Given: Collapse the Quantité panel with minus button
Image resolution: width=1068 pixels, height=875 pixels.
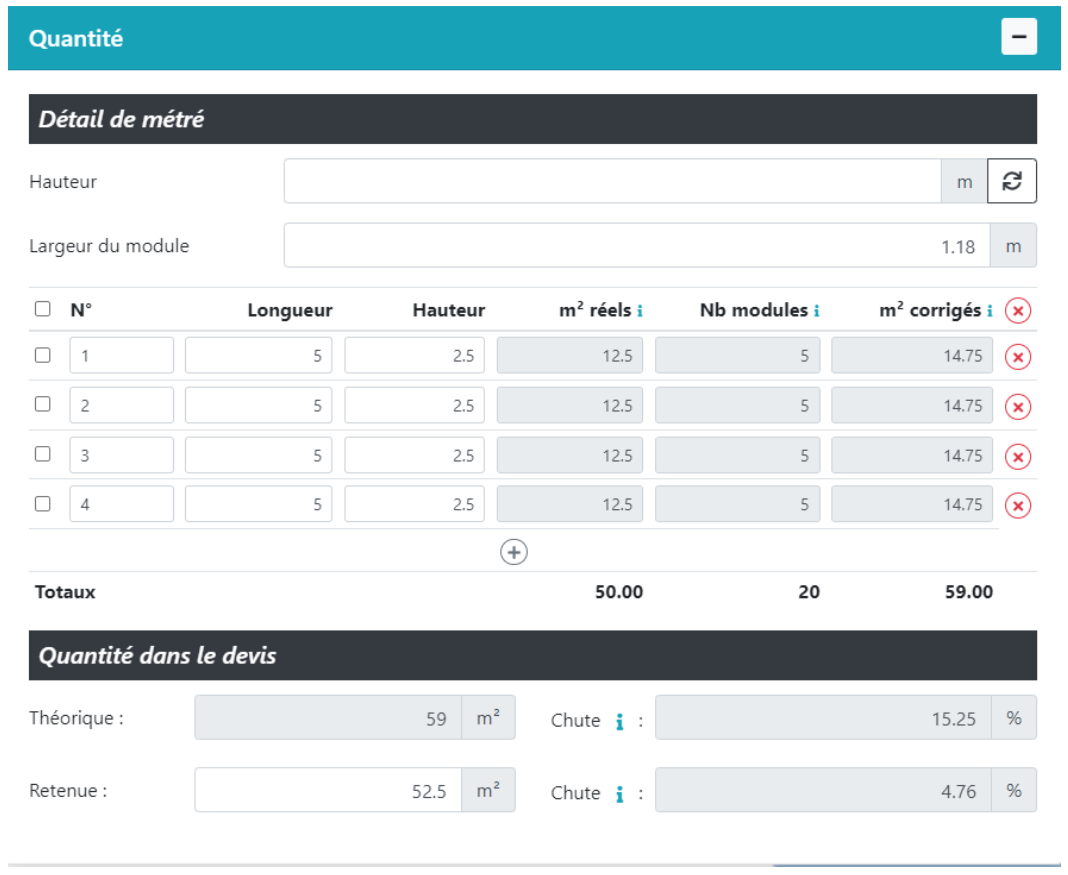Looking at the screenshot, I should 1019,38.
